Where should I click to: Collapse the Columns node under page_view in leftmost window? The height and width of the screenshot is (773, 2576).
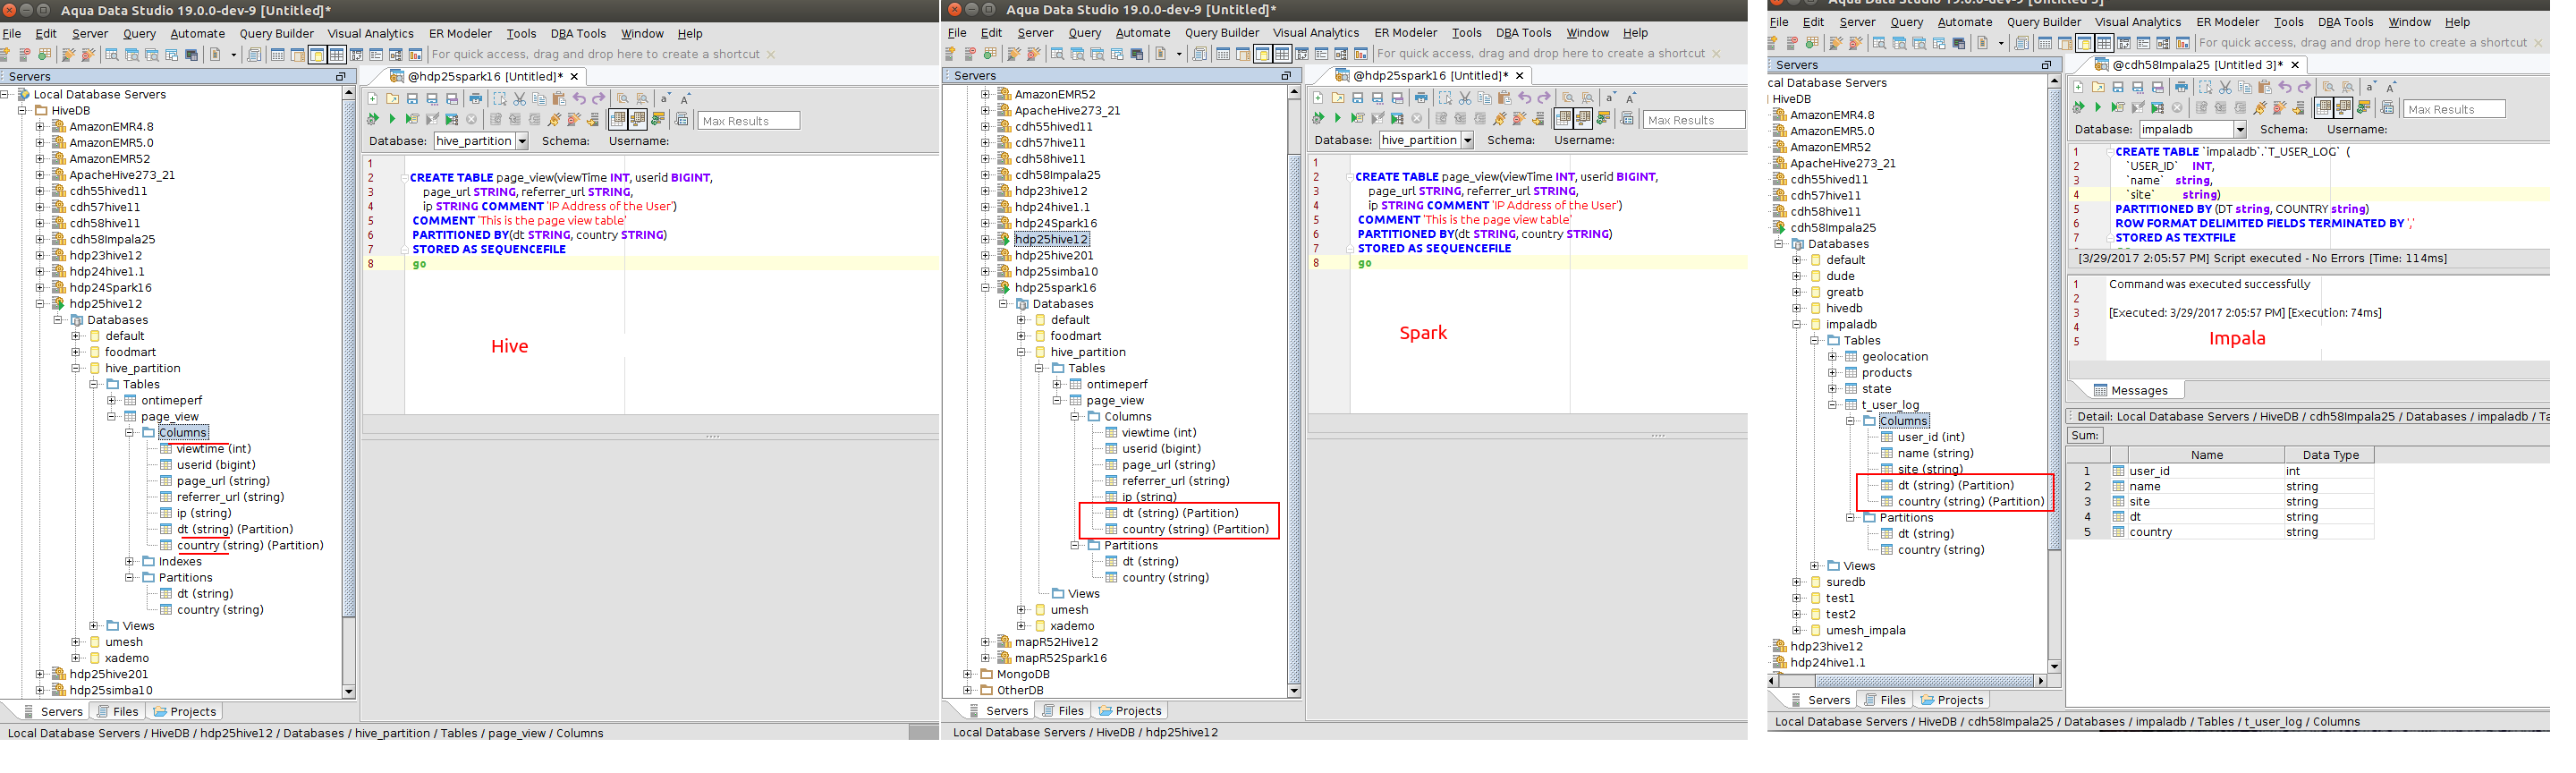[129, 433]
